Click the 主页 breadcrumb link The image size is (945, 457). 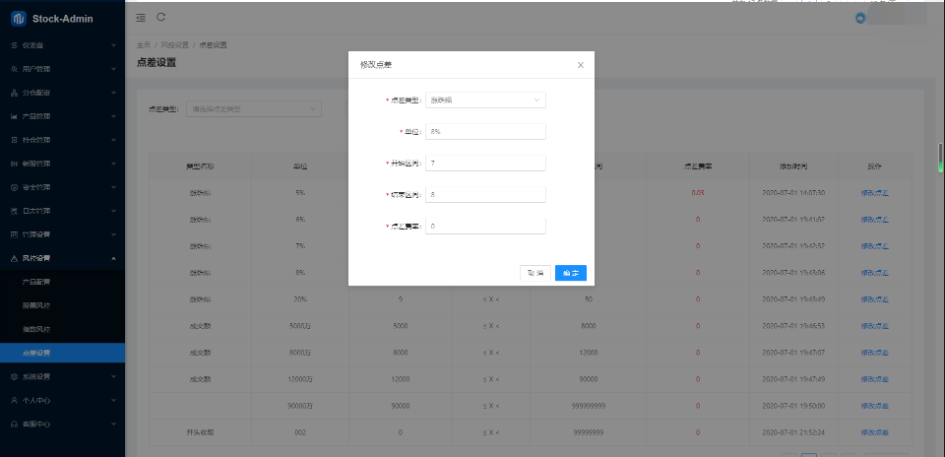pos(143,45)
